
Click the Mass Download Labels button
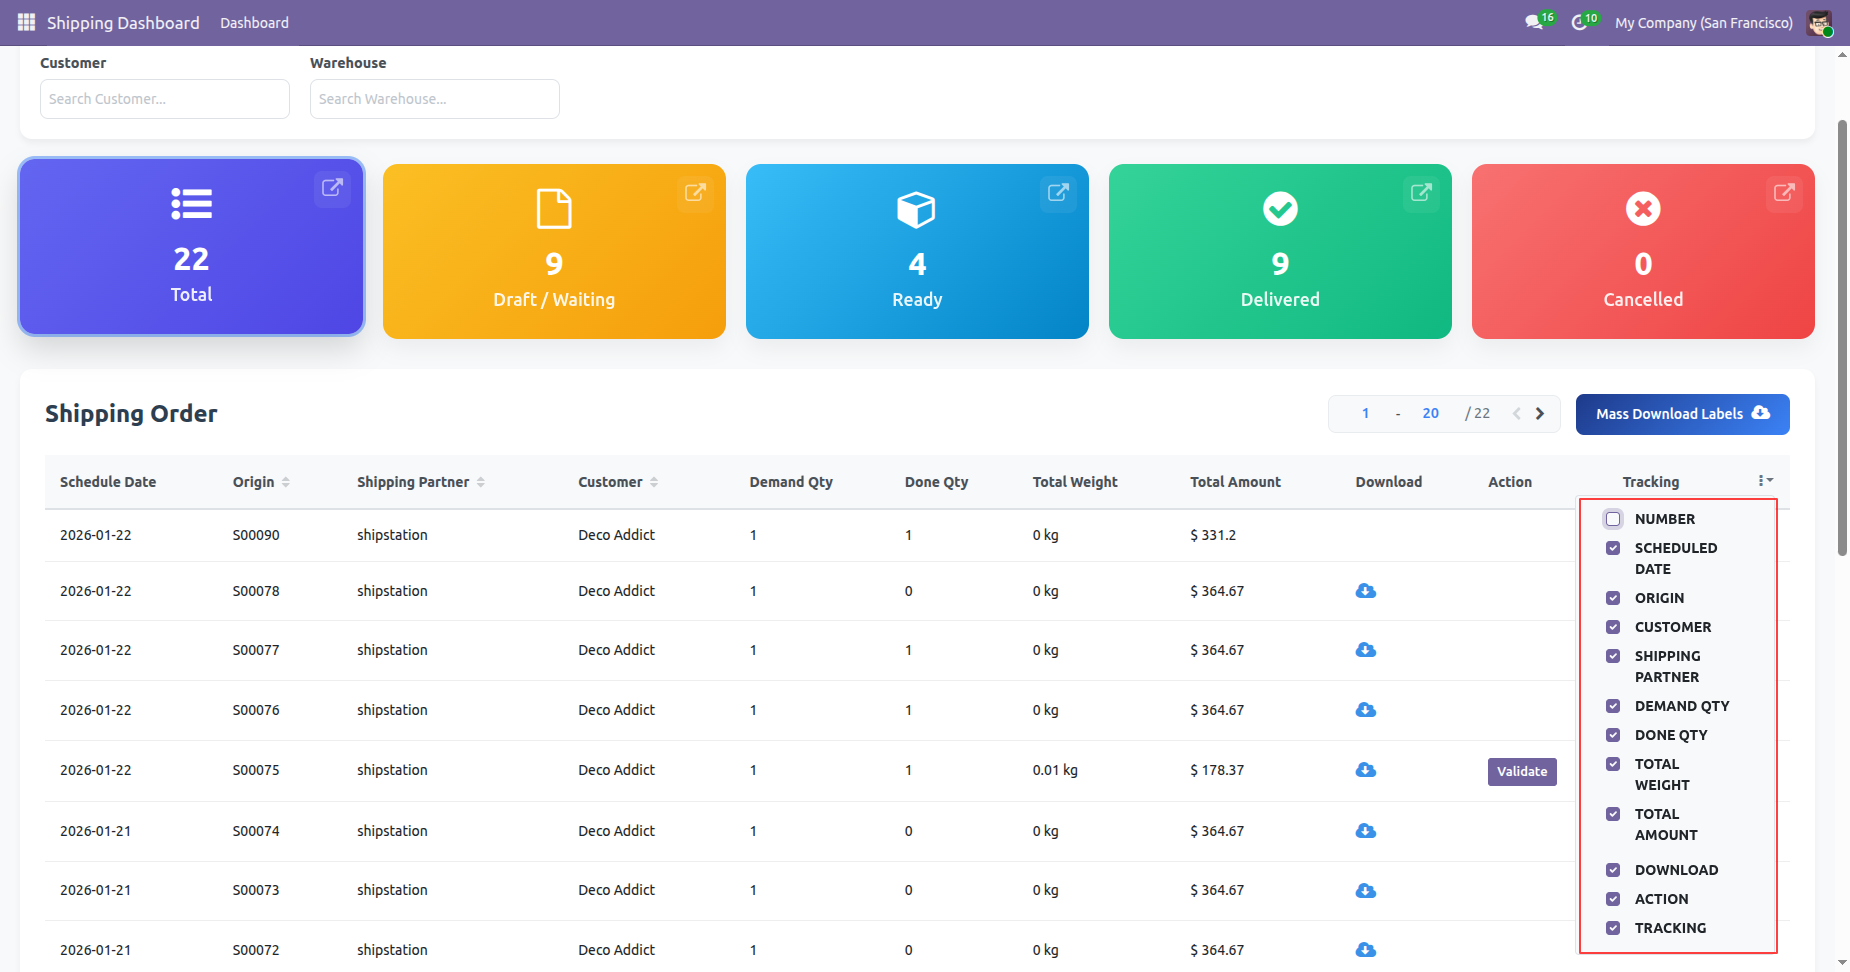click(1682, 414)
